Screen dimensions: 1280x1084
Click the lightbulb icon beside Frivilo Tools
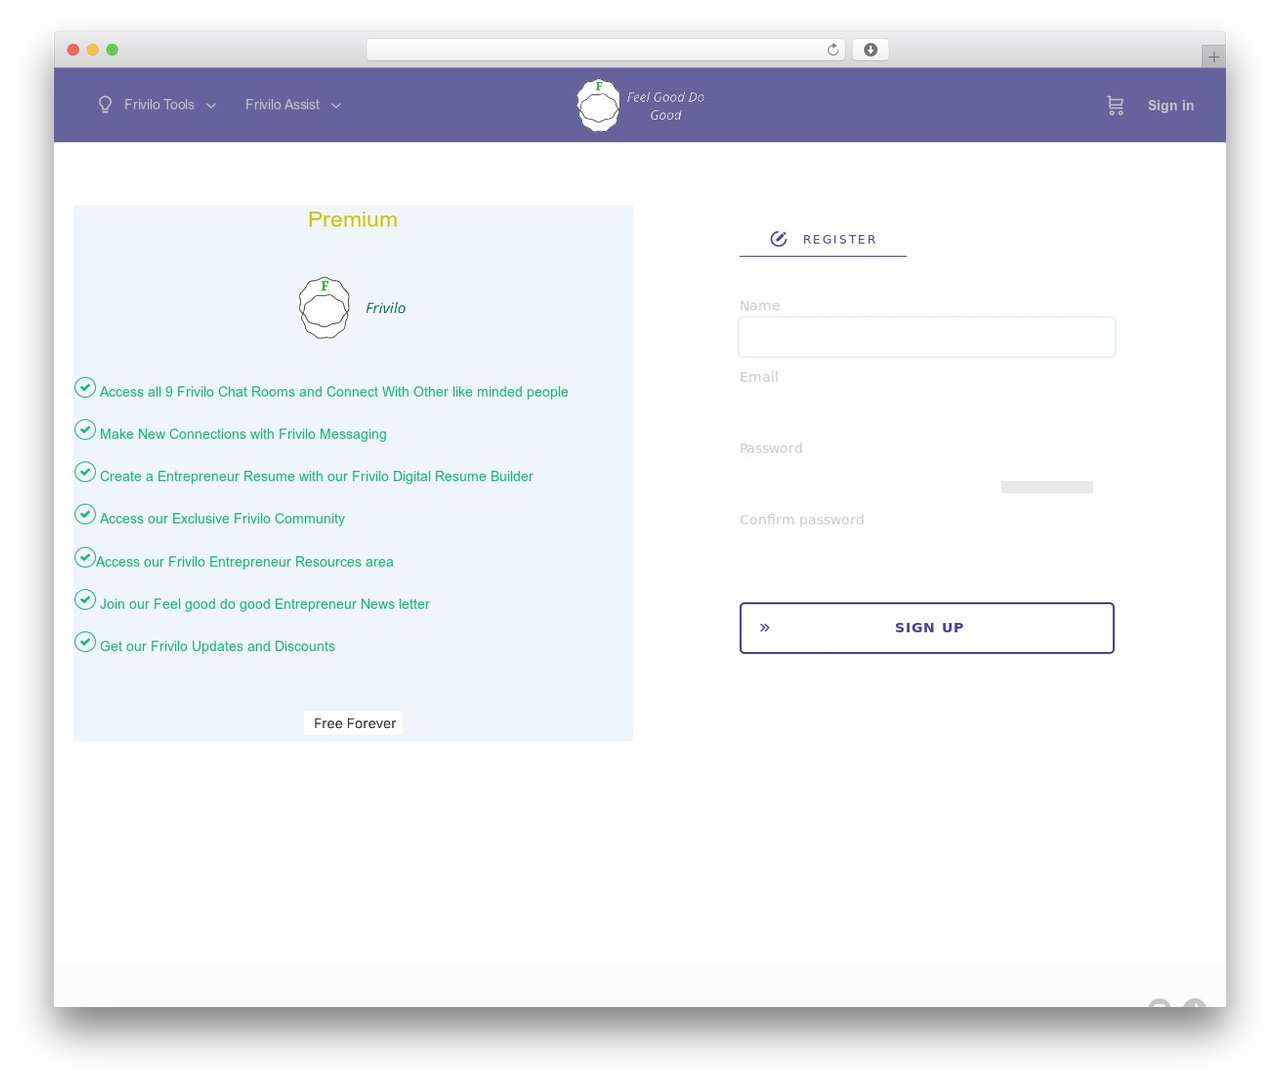tap(105, 104)
